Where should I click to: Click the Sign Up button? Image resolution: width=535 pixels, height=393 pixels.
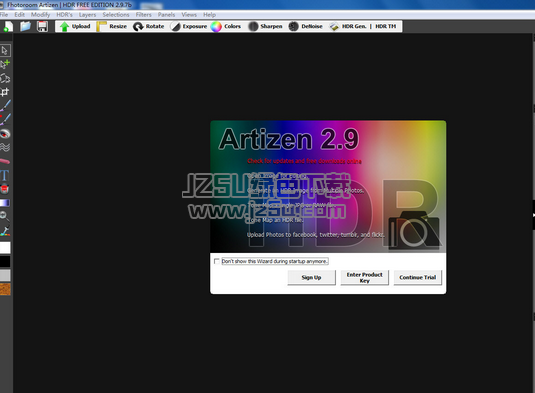pos(311,277)
